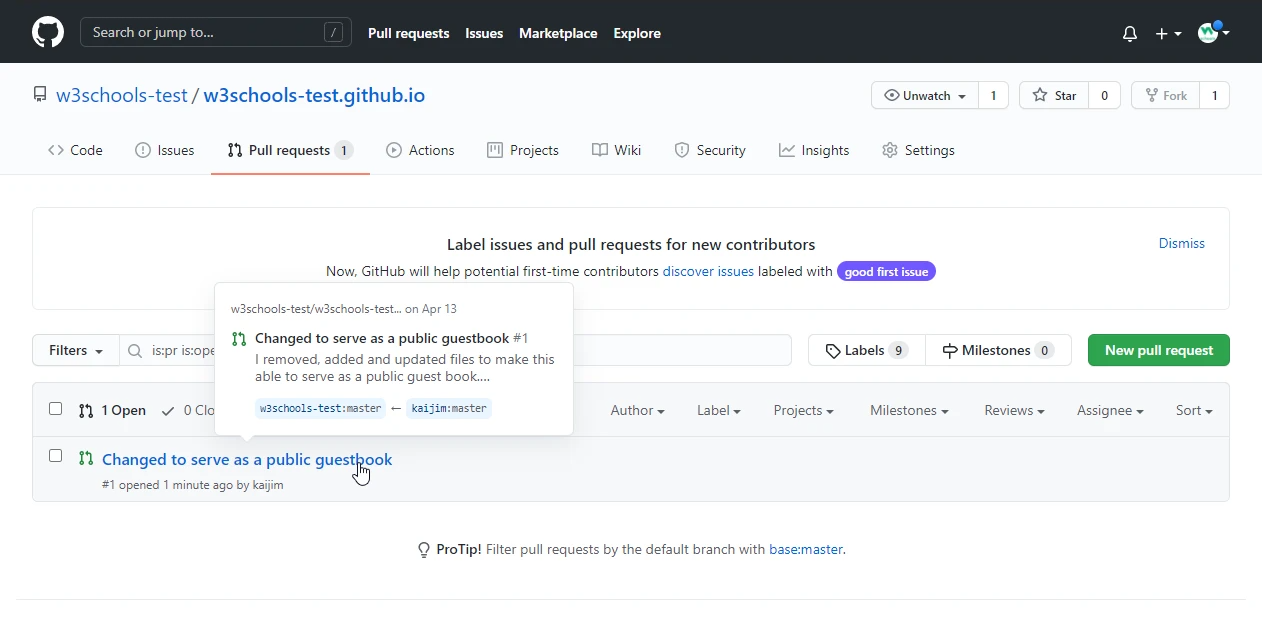
Task: Expand the Filters dropdown
Action: 76,351
